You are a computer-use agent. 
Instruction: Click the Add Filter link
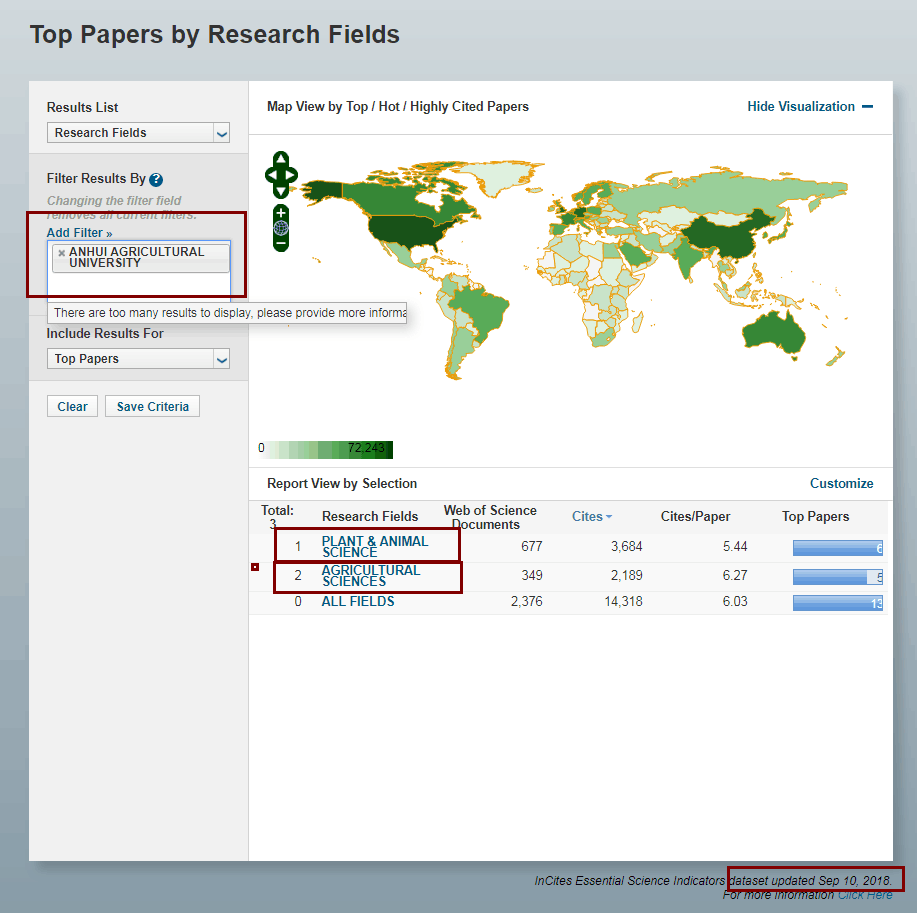(79, 233)
